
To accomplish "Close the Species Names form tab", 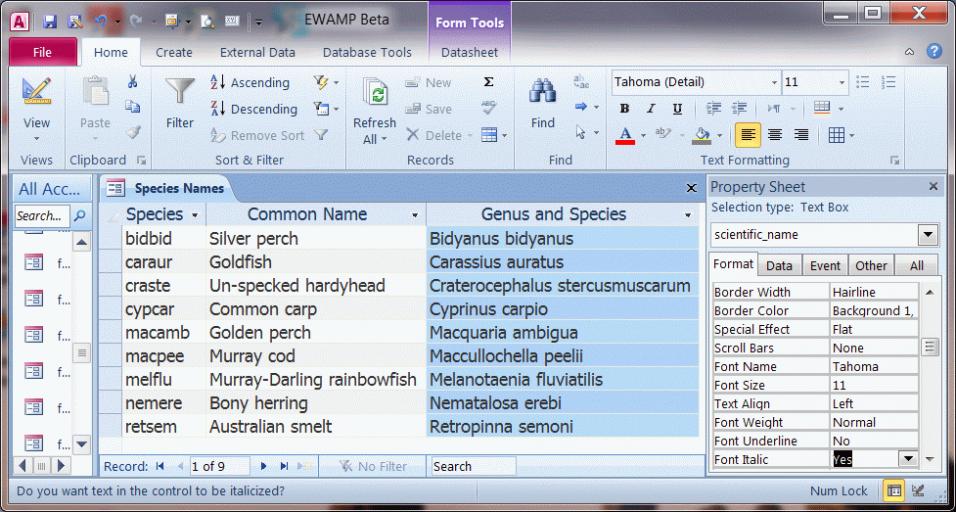I will pos(691,188).
